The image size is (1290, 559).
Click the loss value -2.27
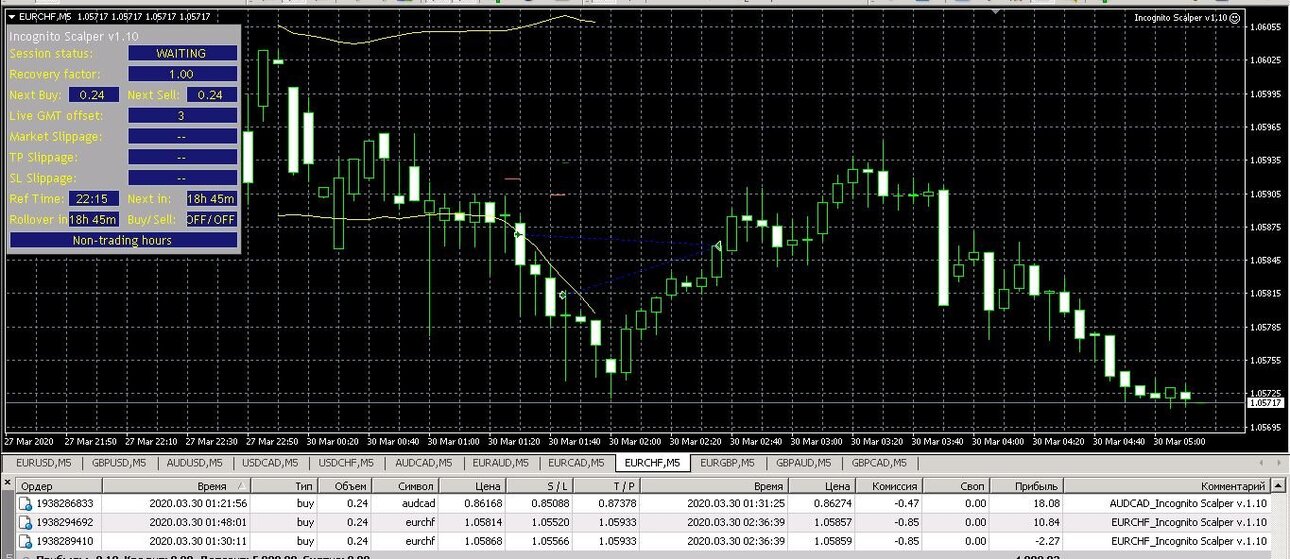pos(1047,541)
